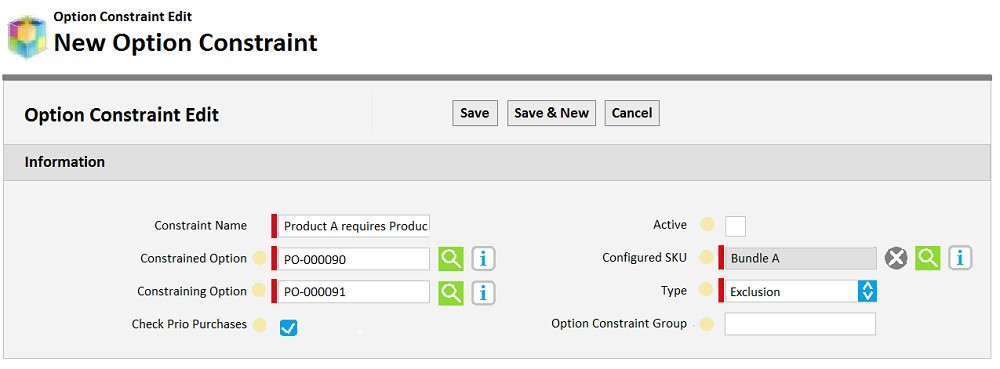Screen dimensions: 1000x369
Task: Select the New Option Constraint title
Action: coord(186,43)
